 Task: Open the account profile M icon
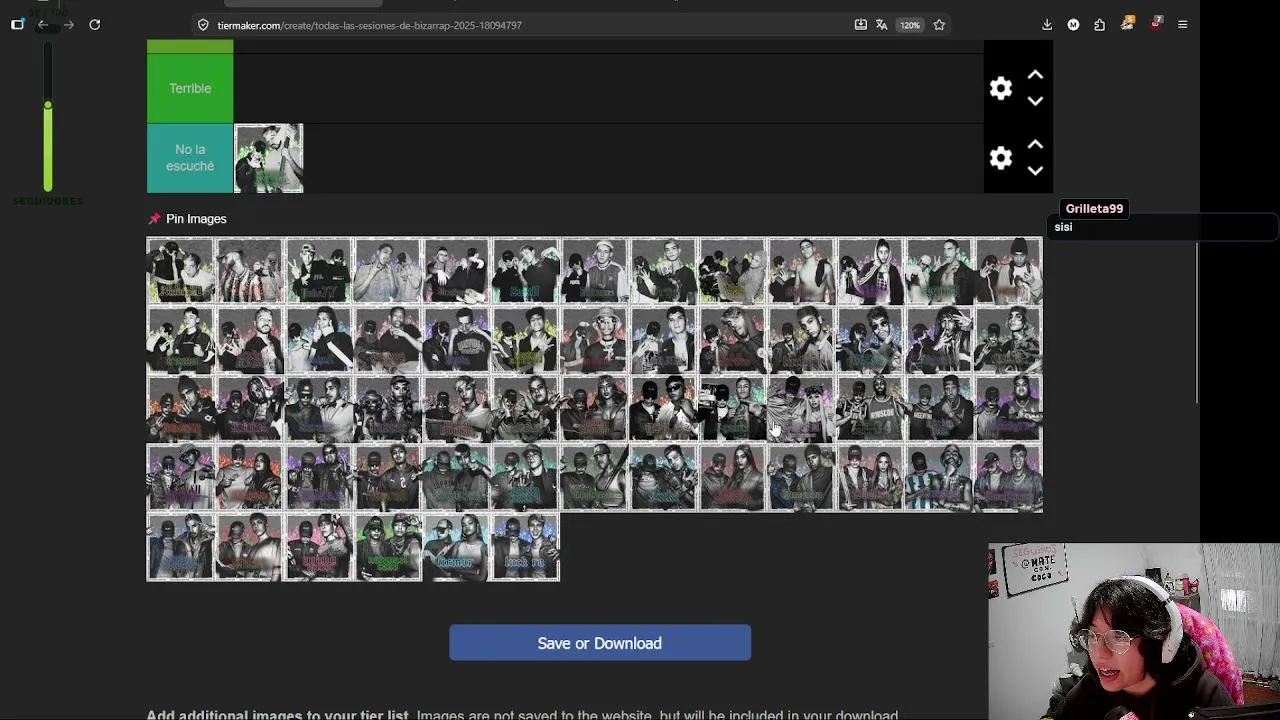1073,24
